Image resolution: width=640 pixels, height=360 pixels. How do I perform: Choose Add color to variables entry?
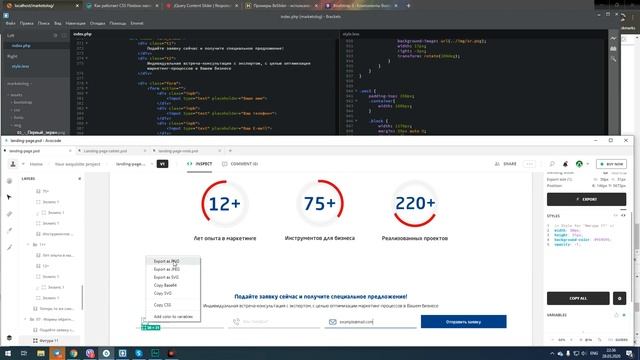click(x=173, y=317)
